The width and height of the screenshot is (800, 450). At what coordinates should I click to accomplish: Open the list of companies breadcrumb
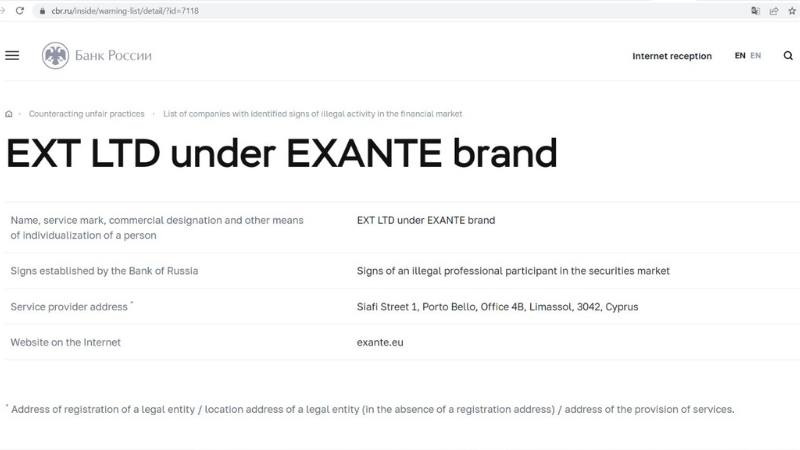312,114
